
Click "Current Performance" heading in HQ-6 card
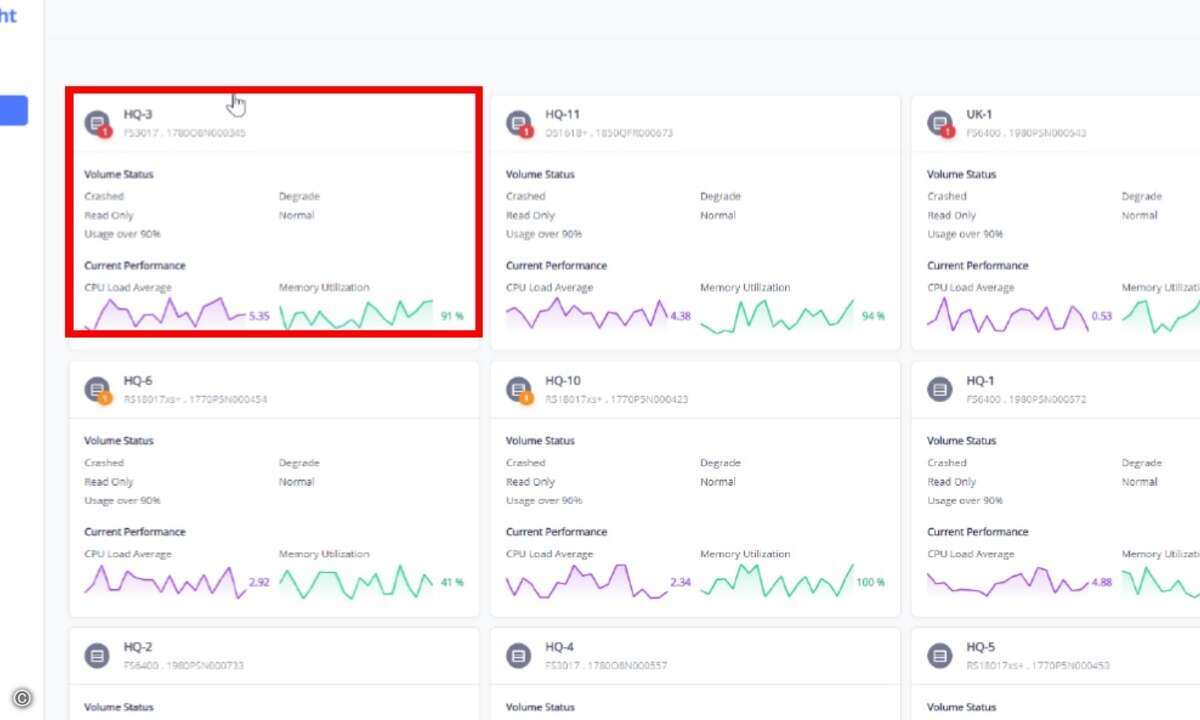tap(135, 531)
